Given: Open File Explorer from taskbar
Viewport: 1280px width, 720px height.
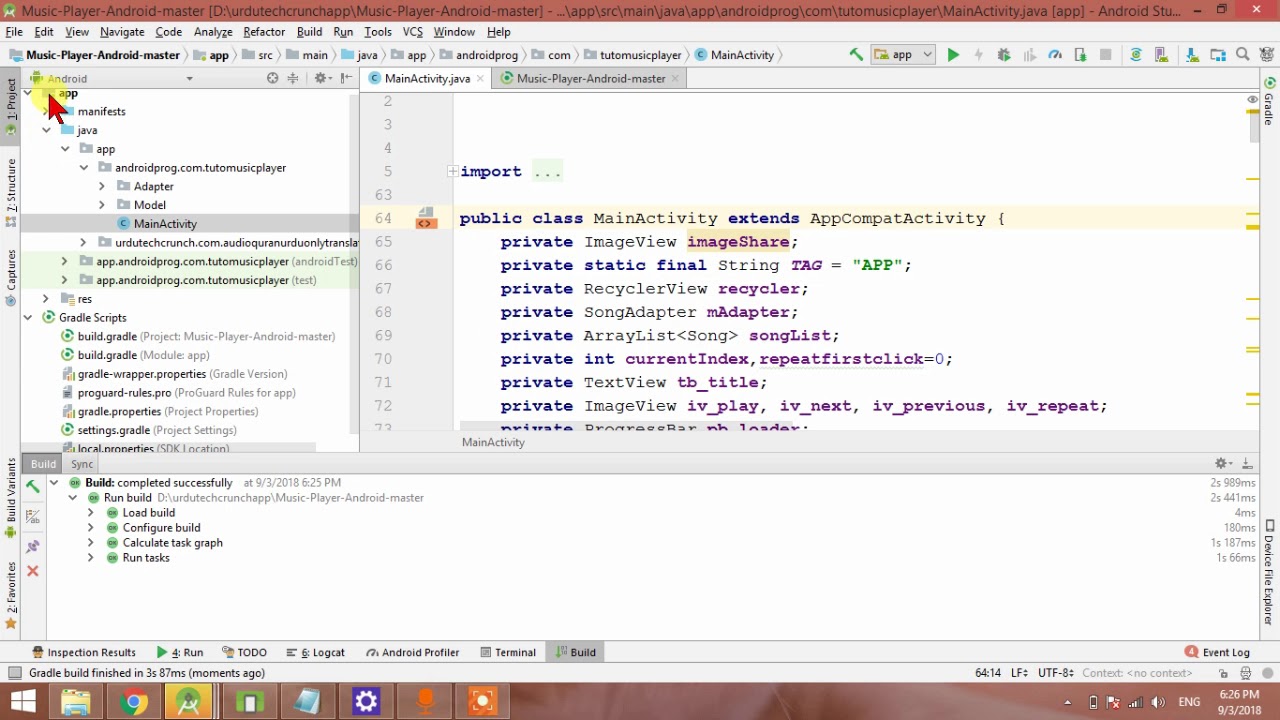Looking at the screenshot, I should coord(76,702).
